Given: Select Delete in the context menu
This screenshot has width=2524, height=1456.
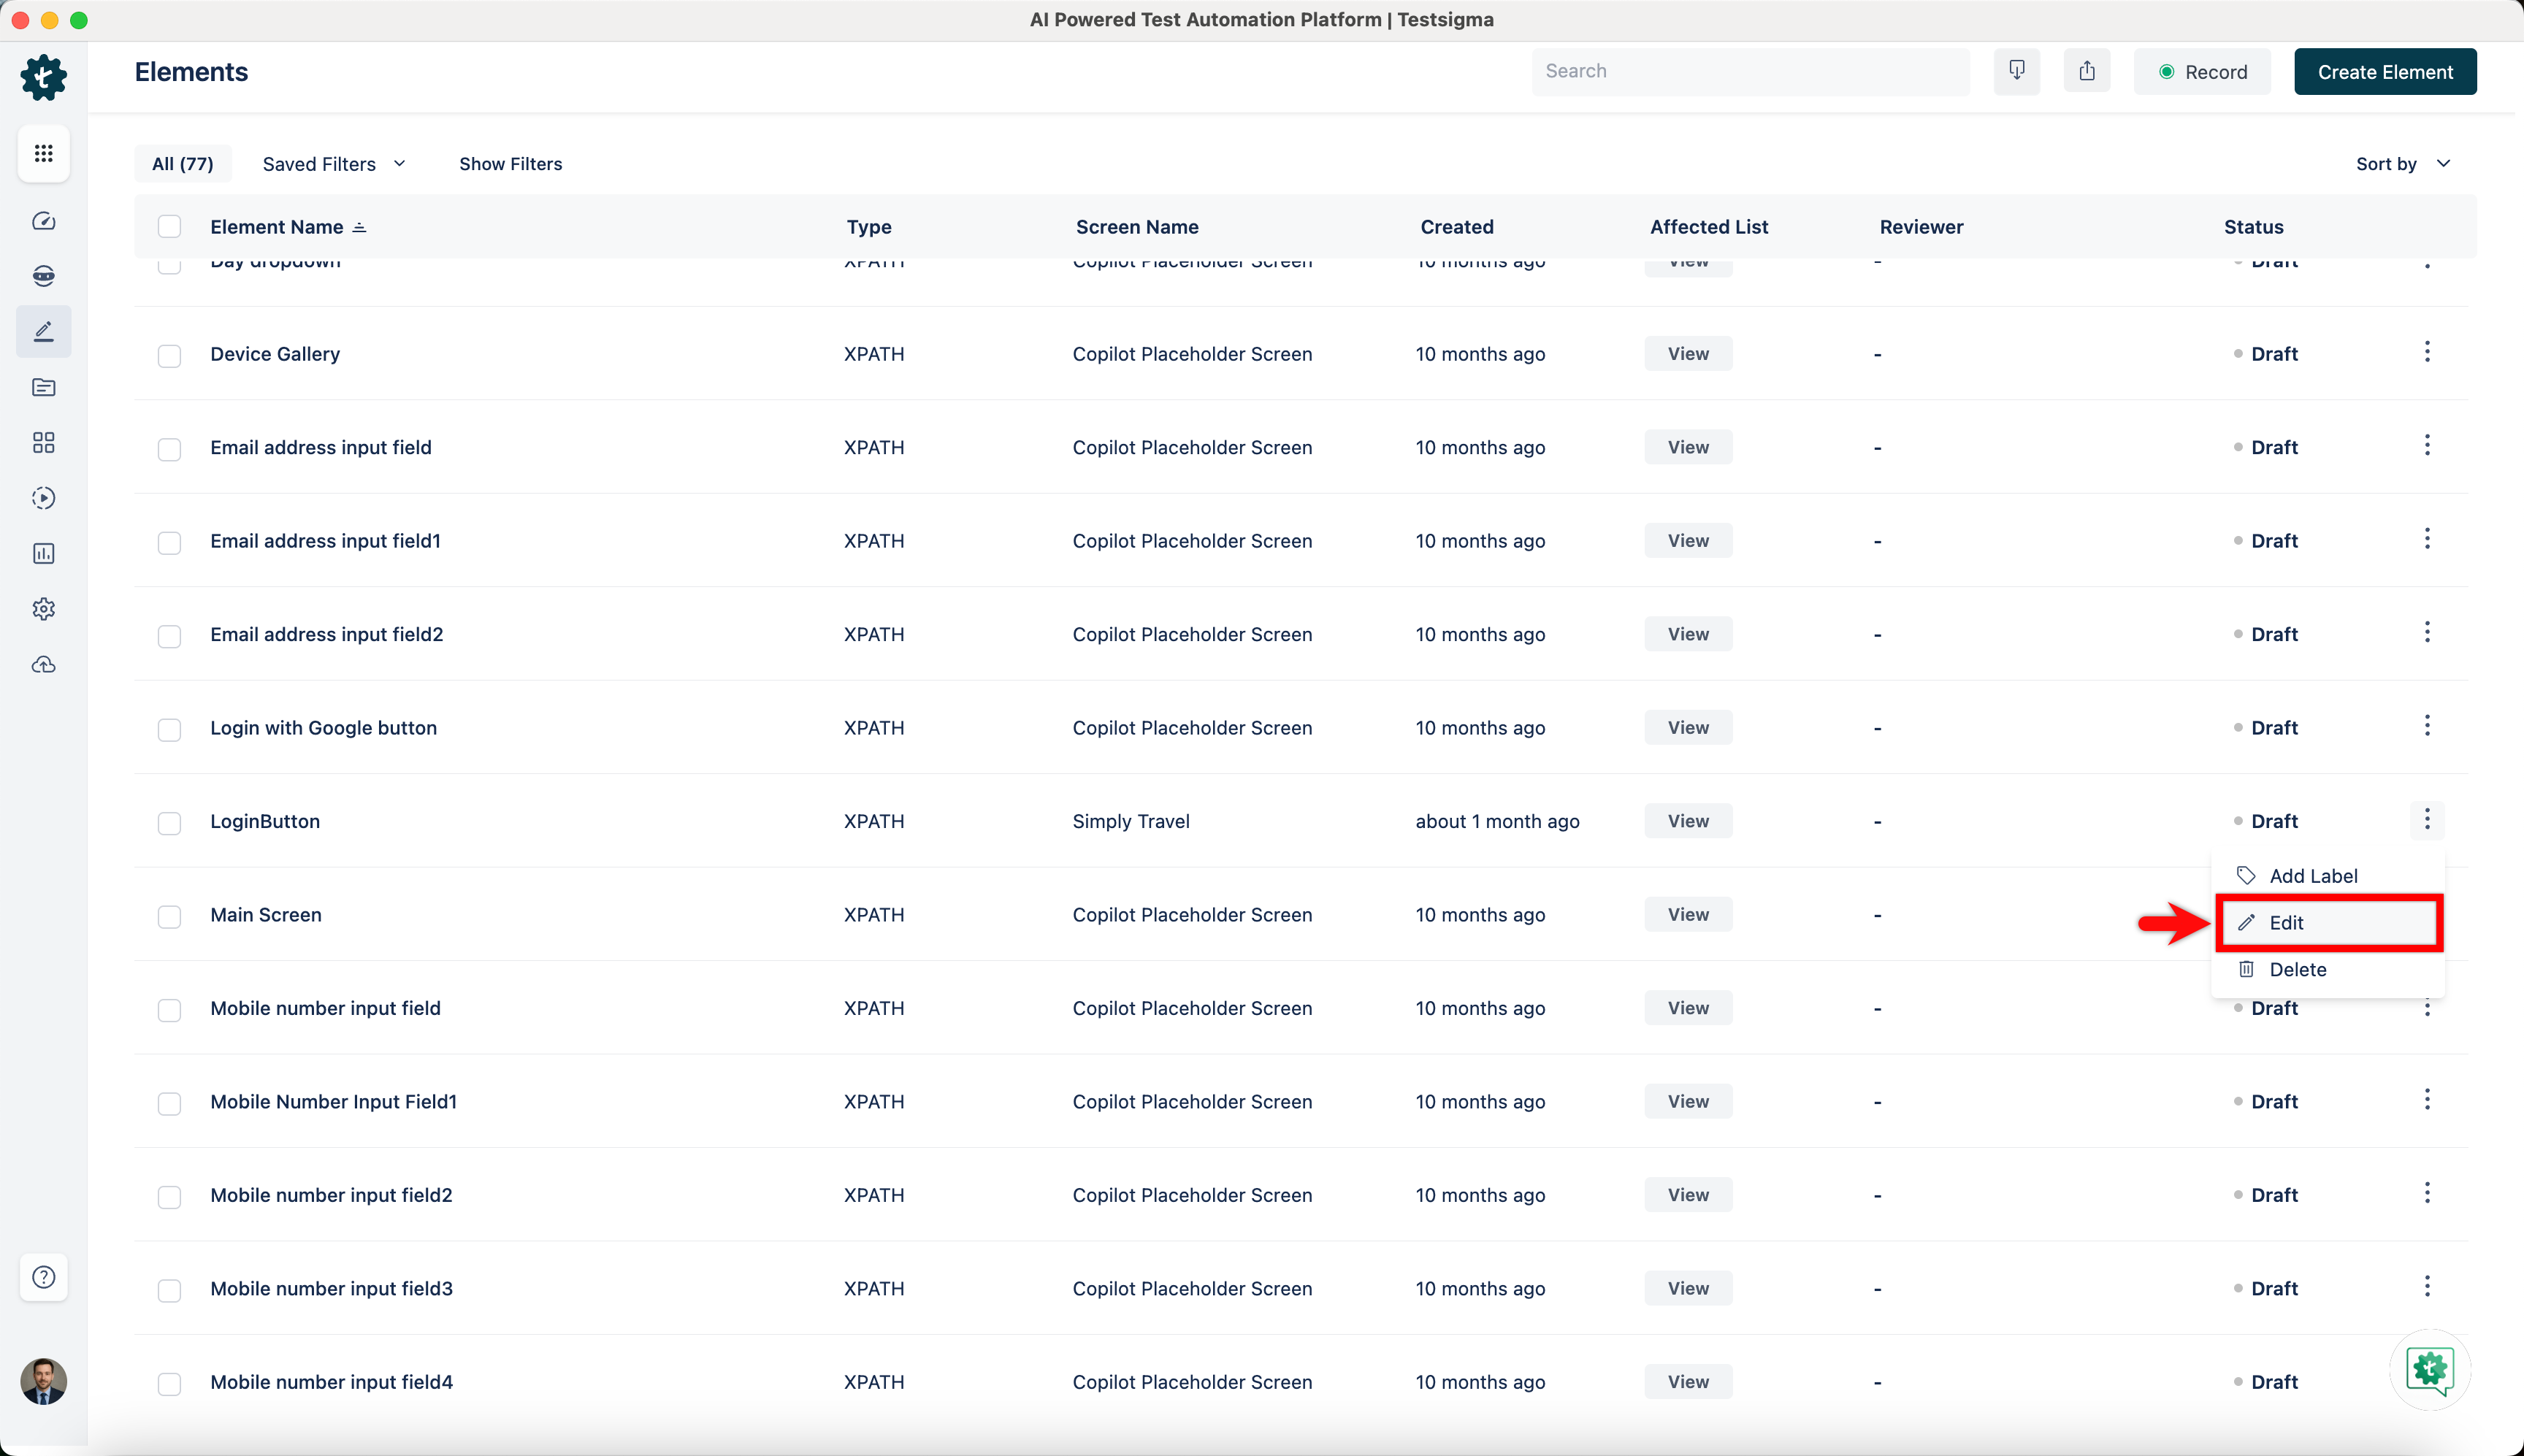Looking at the screenshot, I should tap(2297, 969).
